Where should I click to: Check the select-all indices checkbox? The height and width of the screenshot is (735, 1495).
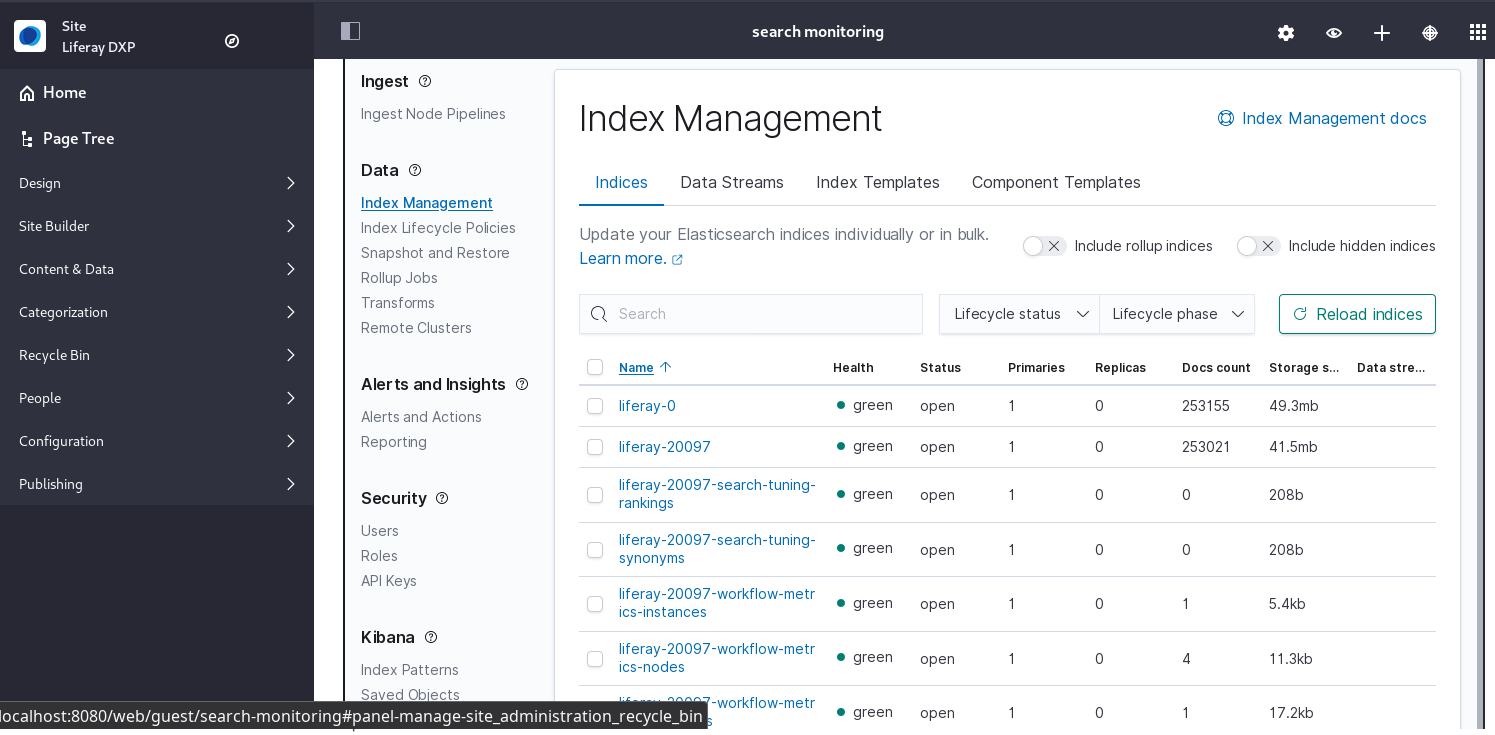595,367
